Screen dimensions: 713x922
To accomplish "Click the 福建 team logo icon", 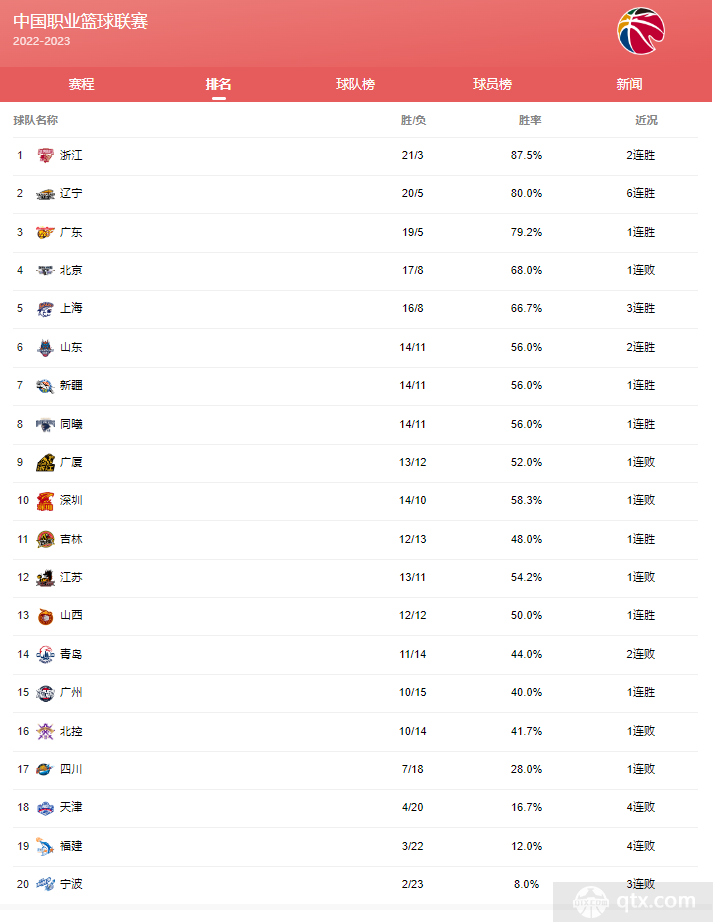I will pos(45,847).
